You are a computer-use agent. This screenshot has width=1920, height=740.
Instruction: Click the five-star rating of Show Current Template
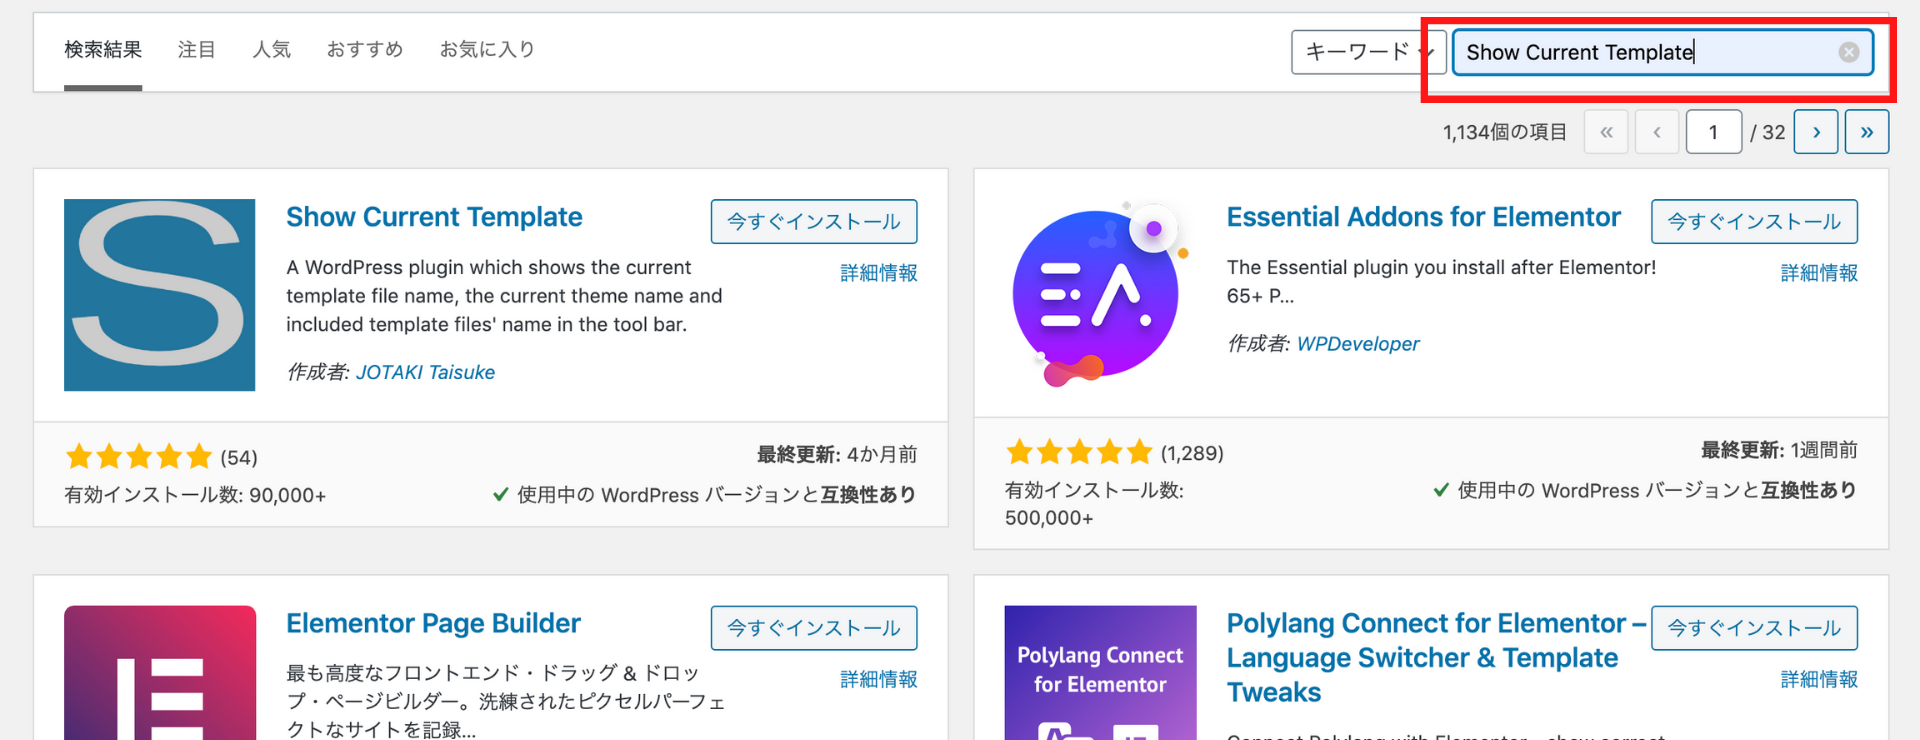[139, 457]
